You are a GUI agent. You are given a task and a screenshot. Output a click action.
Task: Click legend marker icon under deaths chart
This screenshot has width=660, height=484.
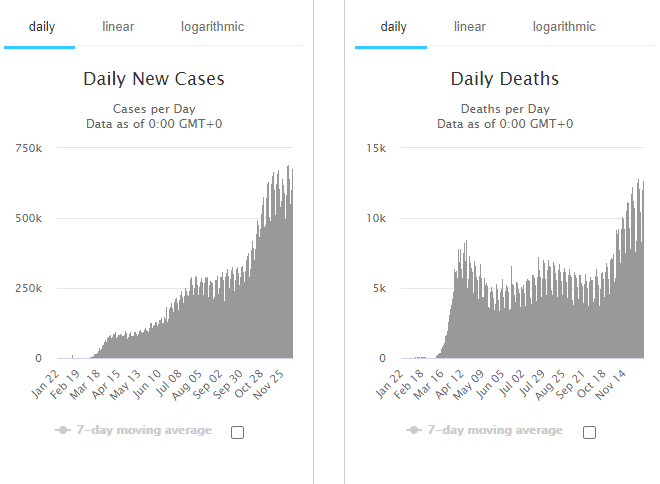point(414,430)
